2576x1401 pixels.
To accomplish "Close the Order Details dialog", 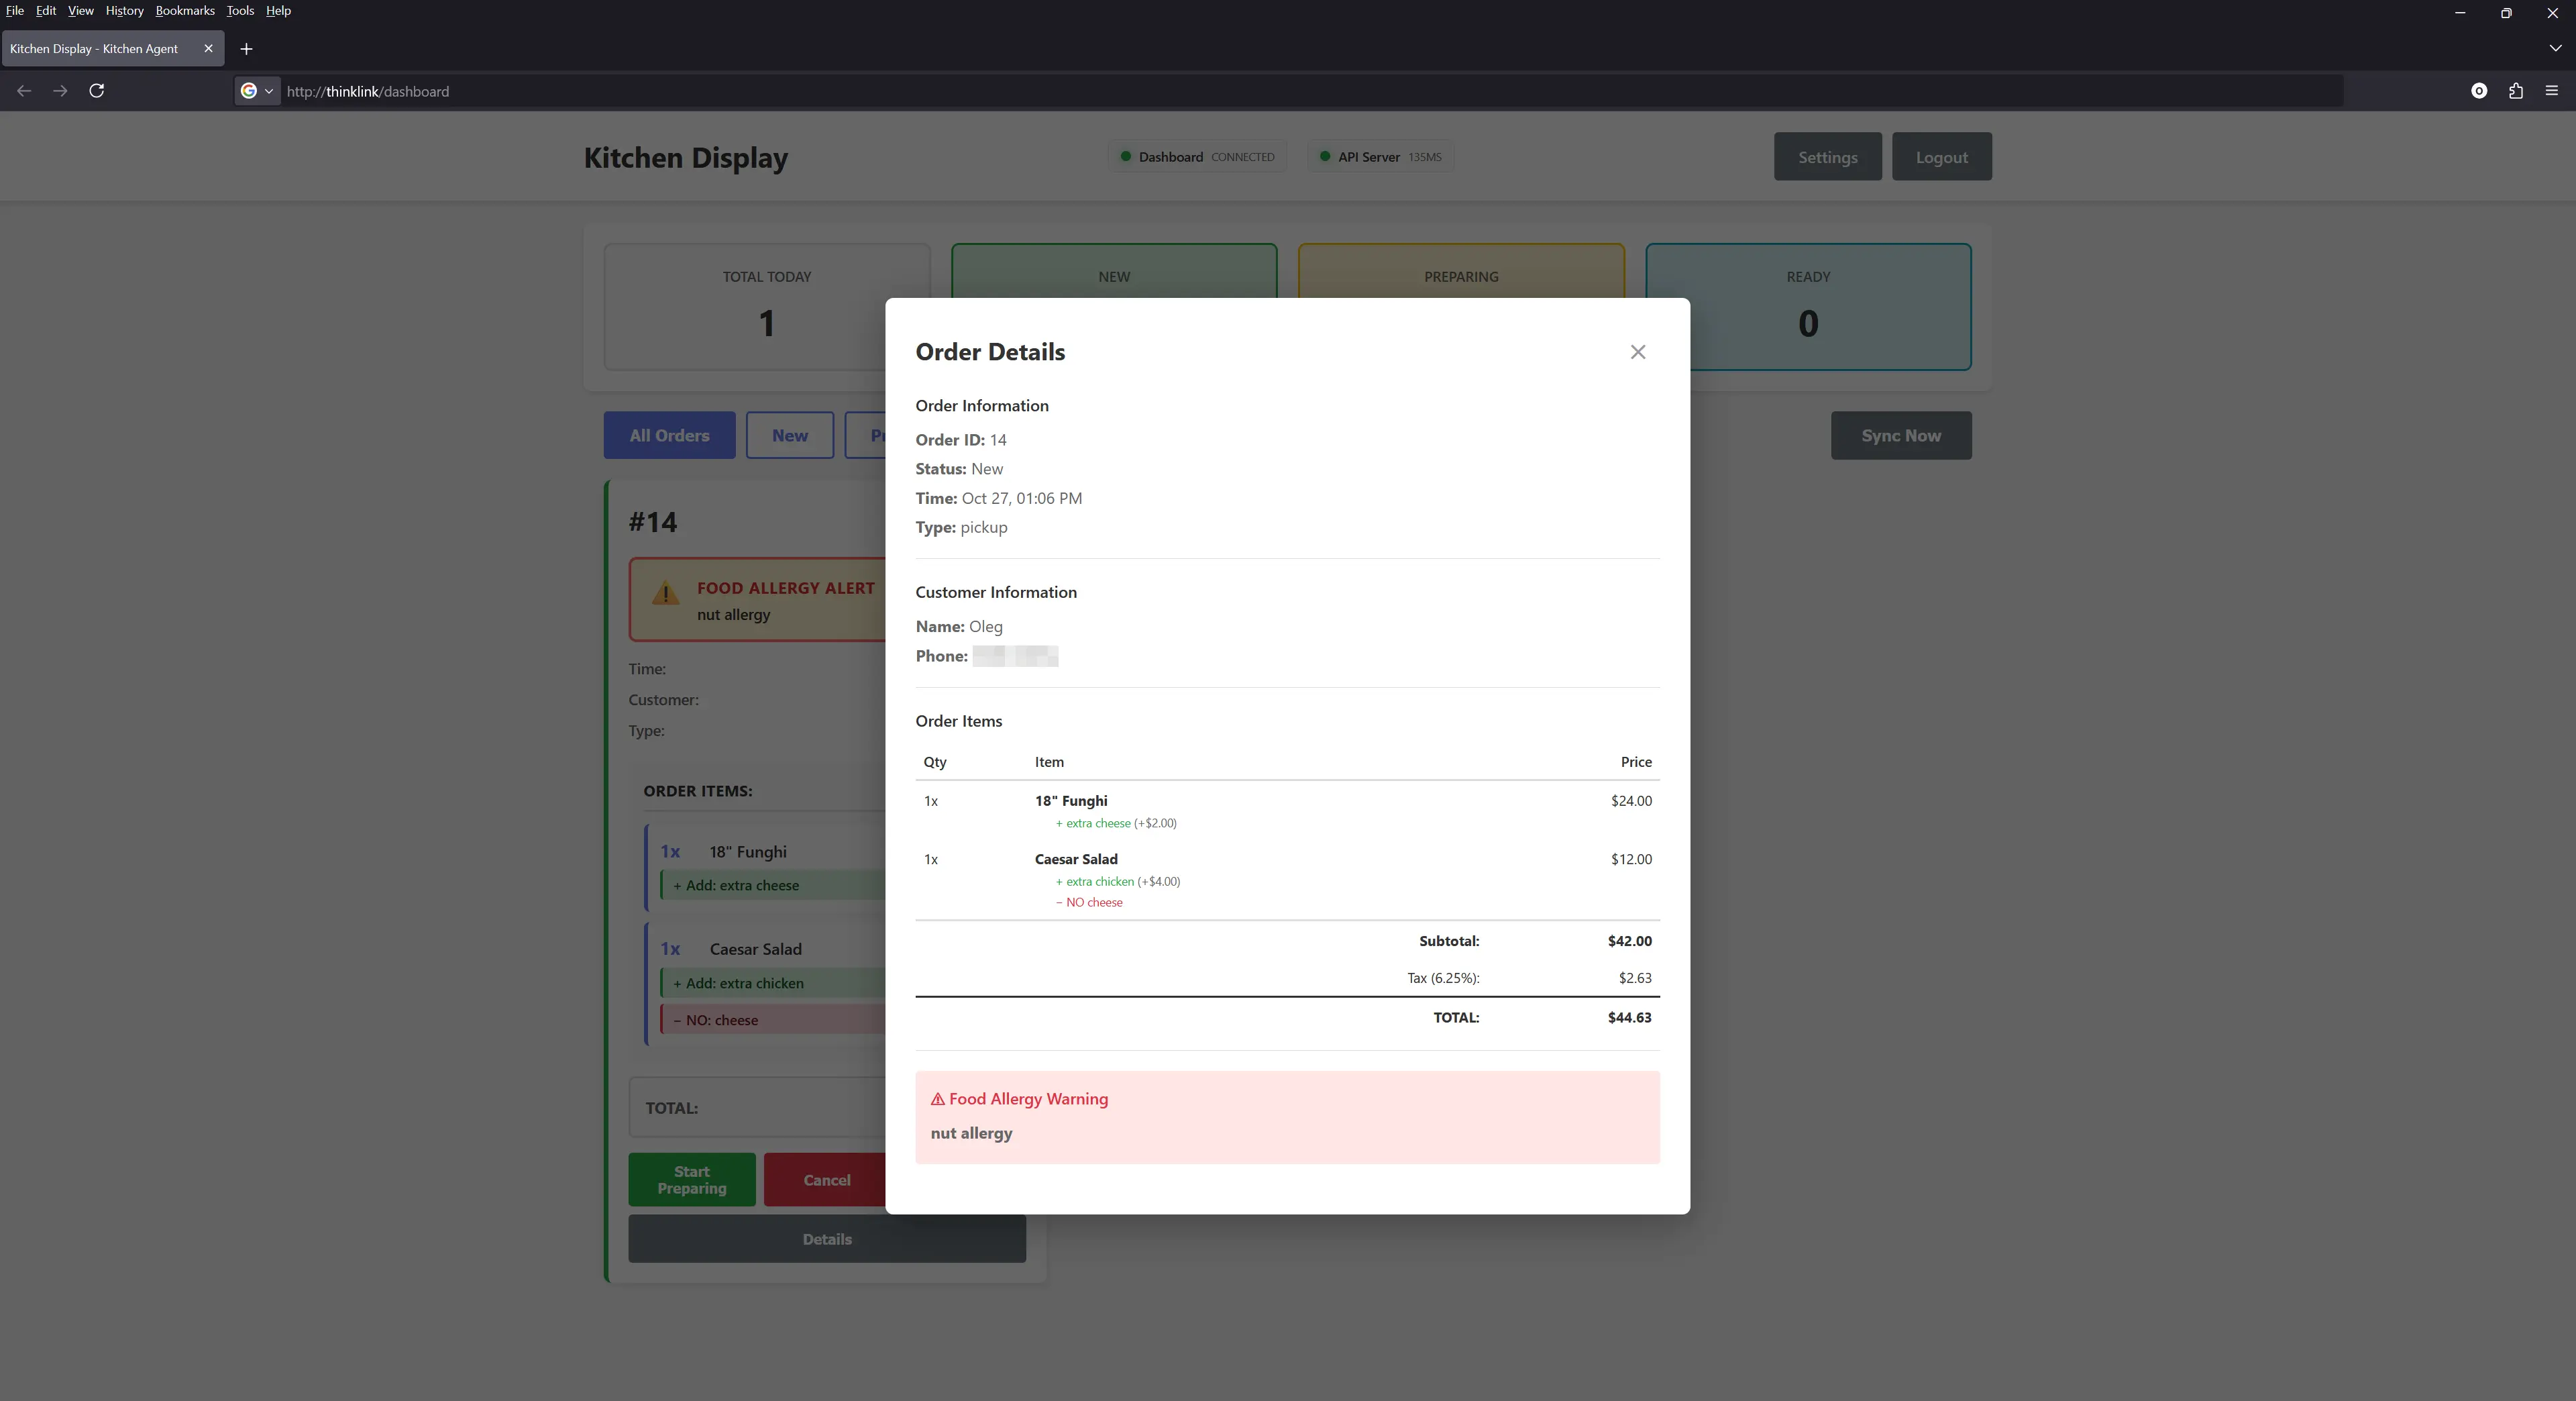I will tap(1637, 352).
